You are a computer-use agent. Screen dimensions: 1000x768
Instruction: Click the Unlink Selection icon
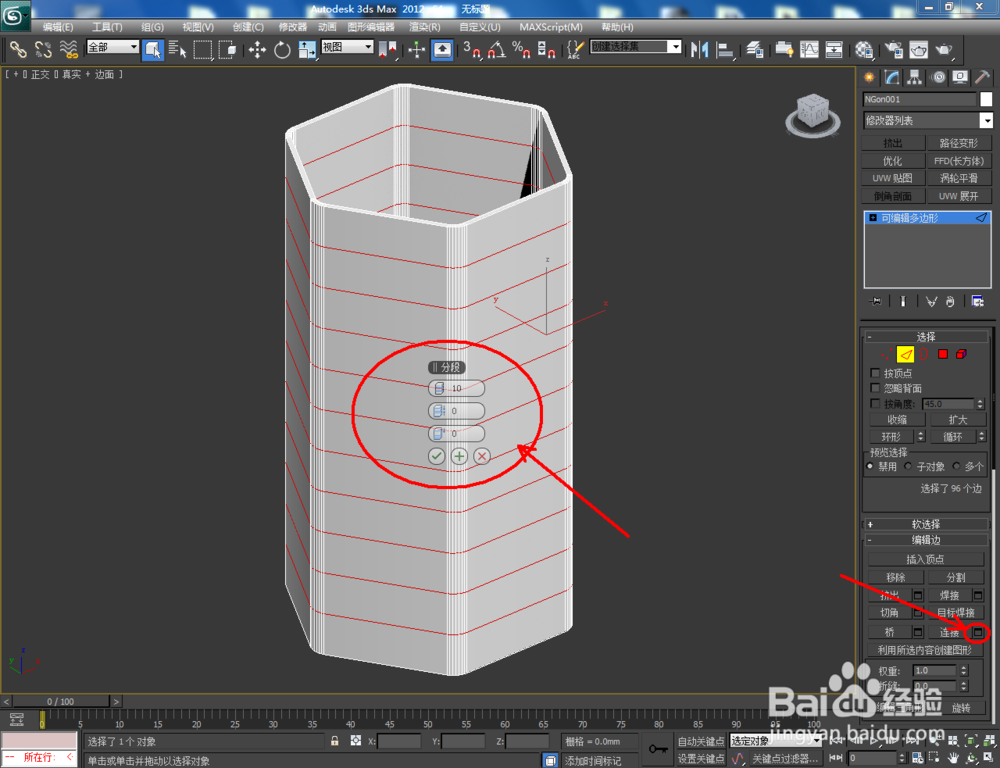pos(43,49)
